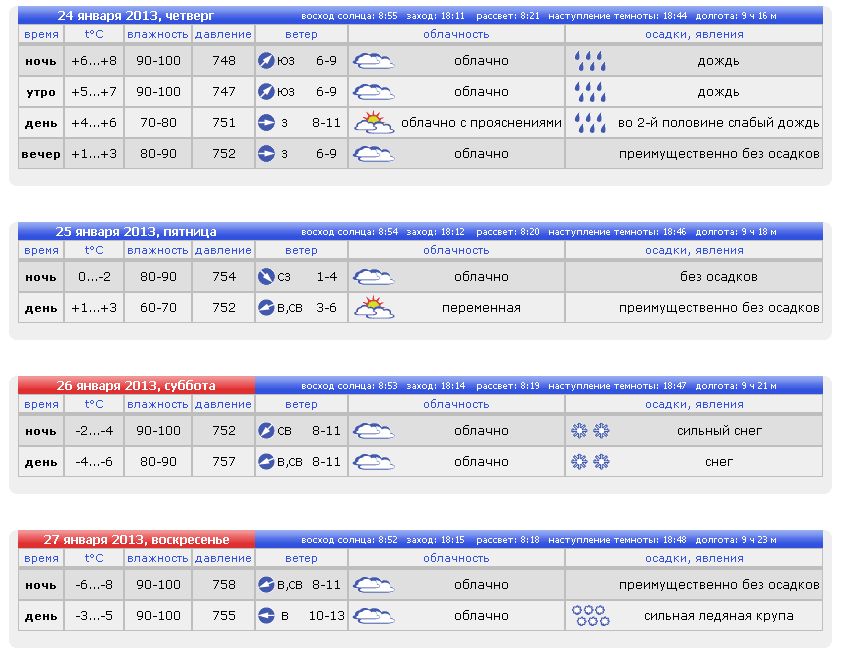This screenshot has width=852, height=652.
Task: Click the snowflake icon next to сильный снег
Action: click(x=590, y=431)
